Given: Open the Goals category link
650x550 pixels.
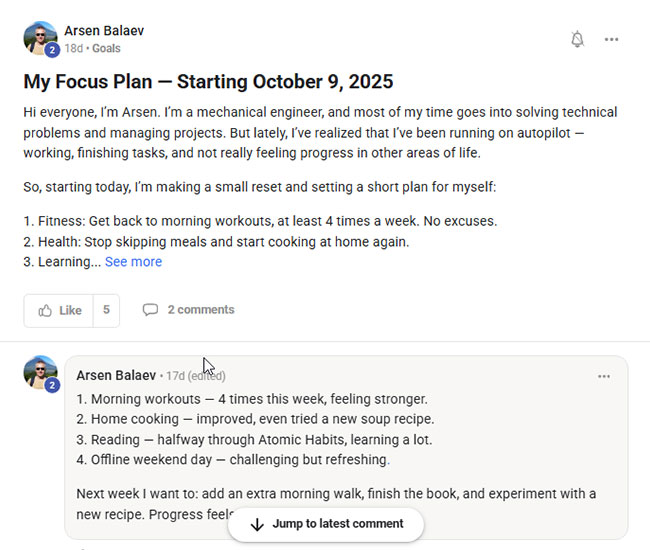Looking at the screenshot, I should point(109,48).
